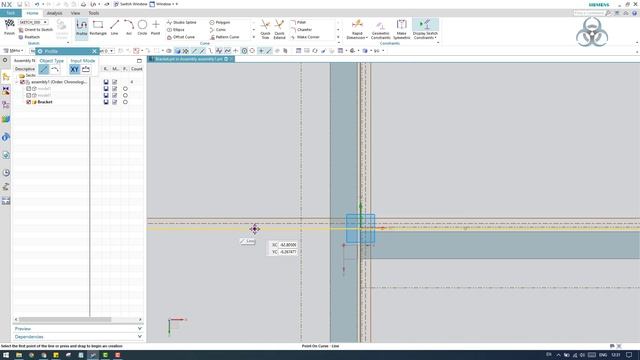
Task: Switch to the View tab
Action: [x=76, y=13]
